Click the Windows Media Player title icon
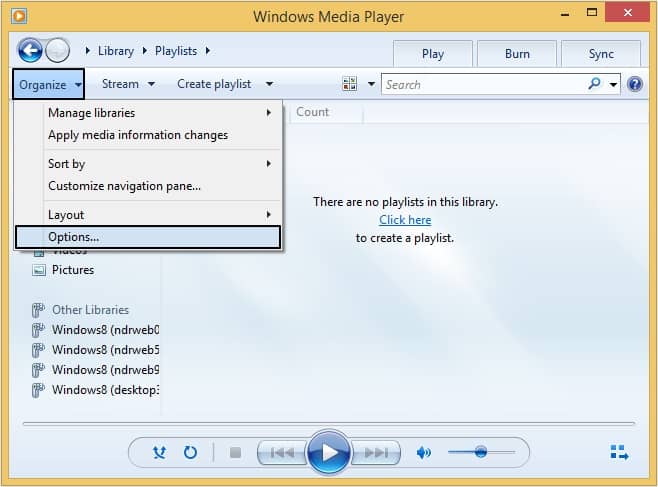Viewport: 658px width, 487px height. click(19, 16)
